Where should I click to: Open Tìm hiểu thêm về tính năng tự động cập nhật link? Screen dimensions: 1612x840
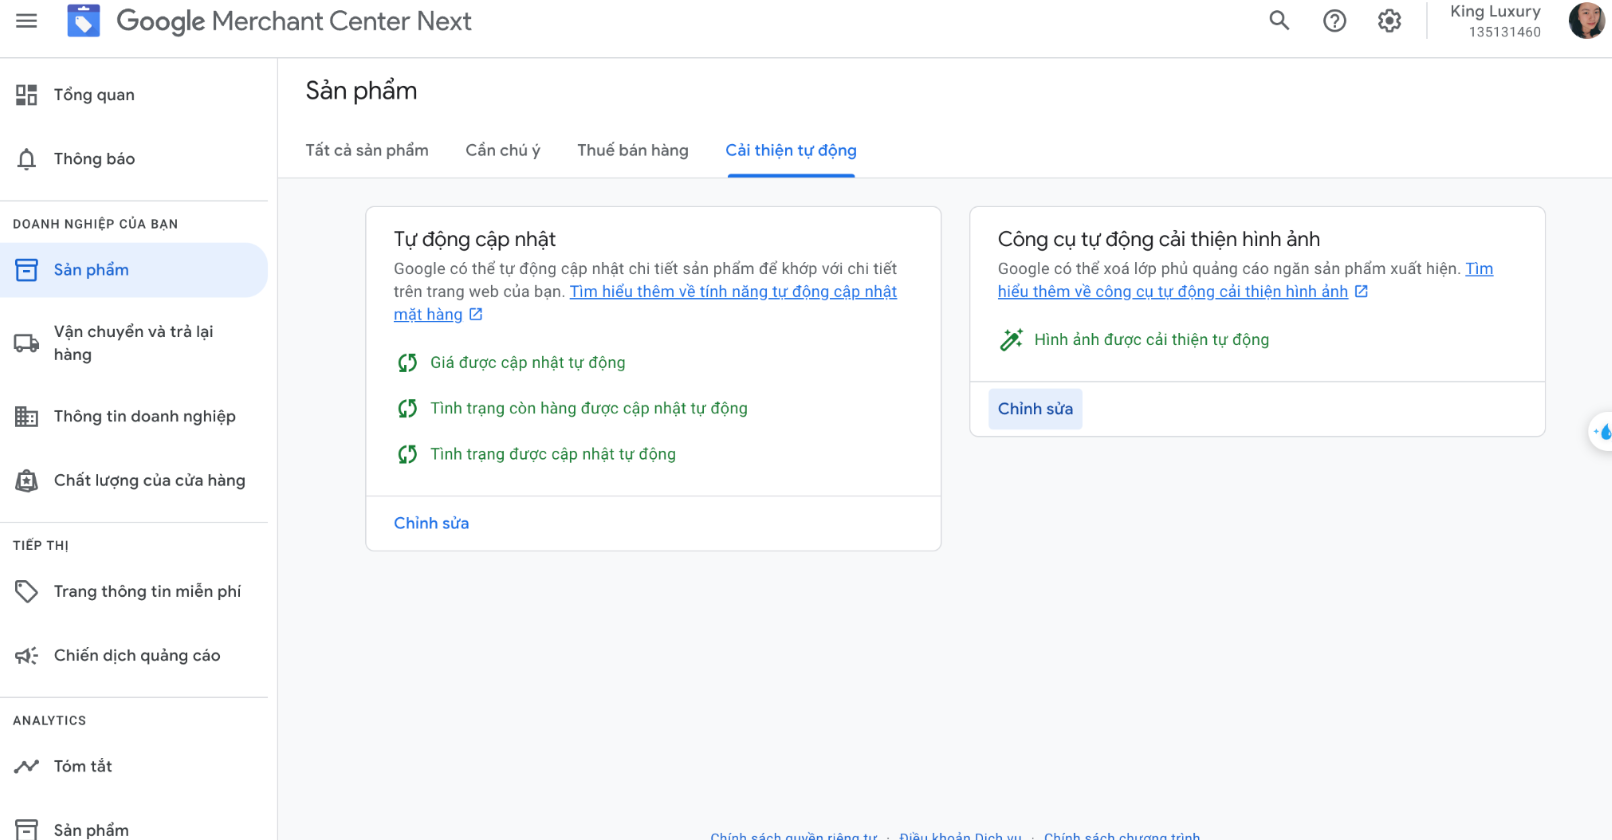(x=733, y=292)
